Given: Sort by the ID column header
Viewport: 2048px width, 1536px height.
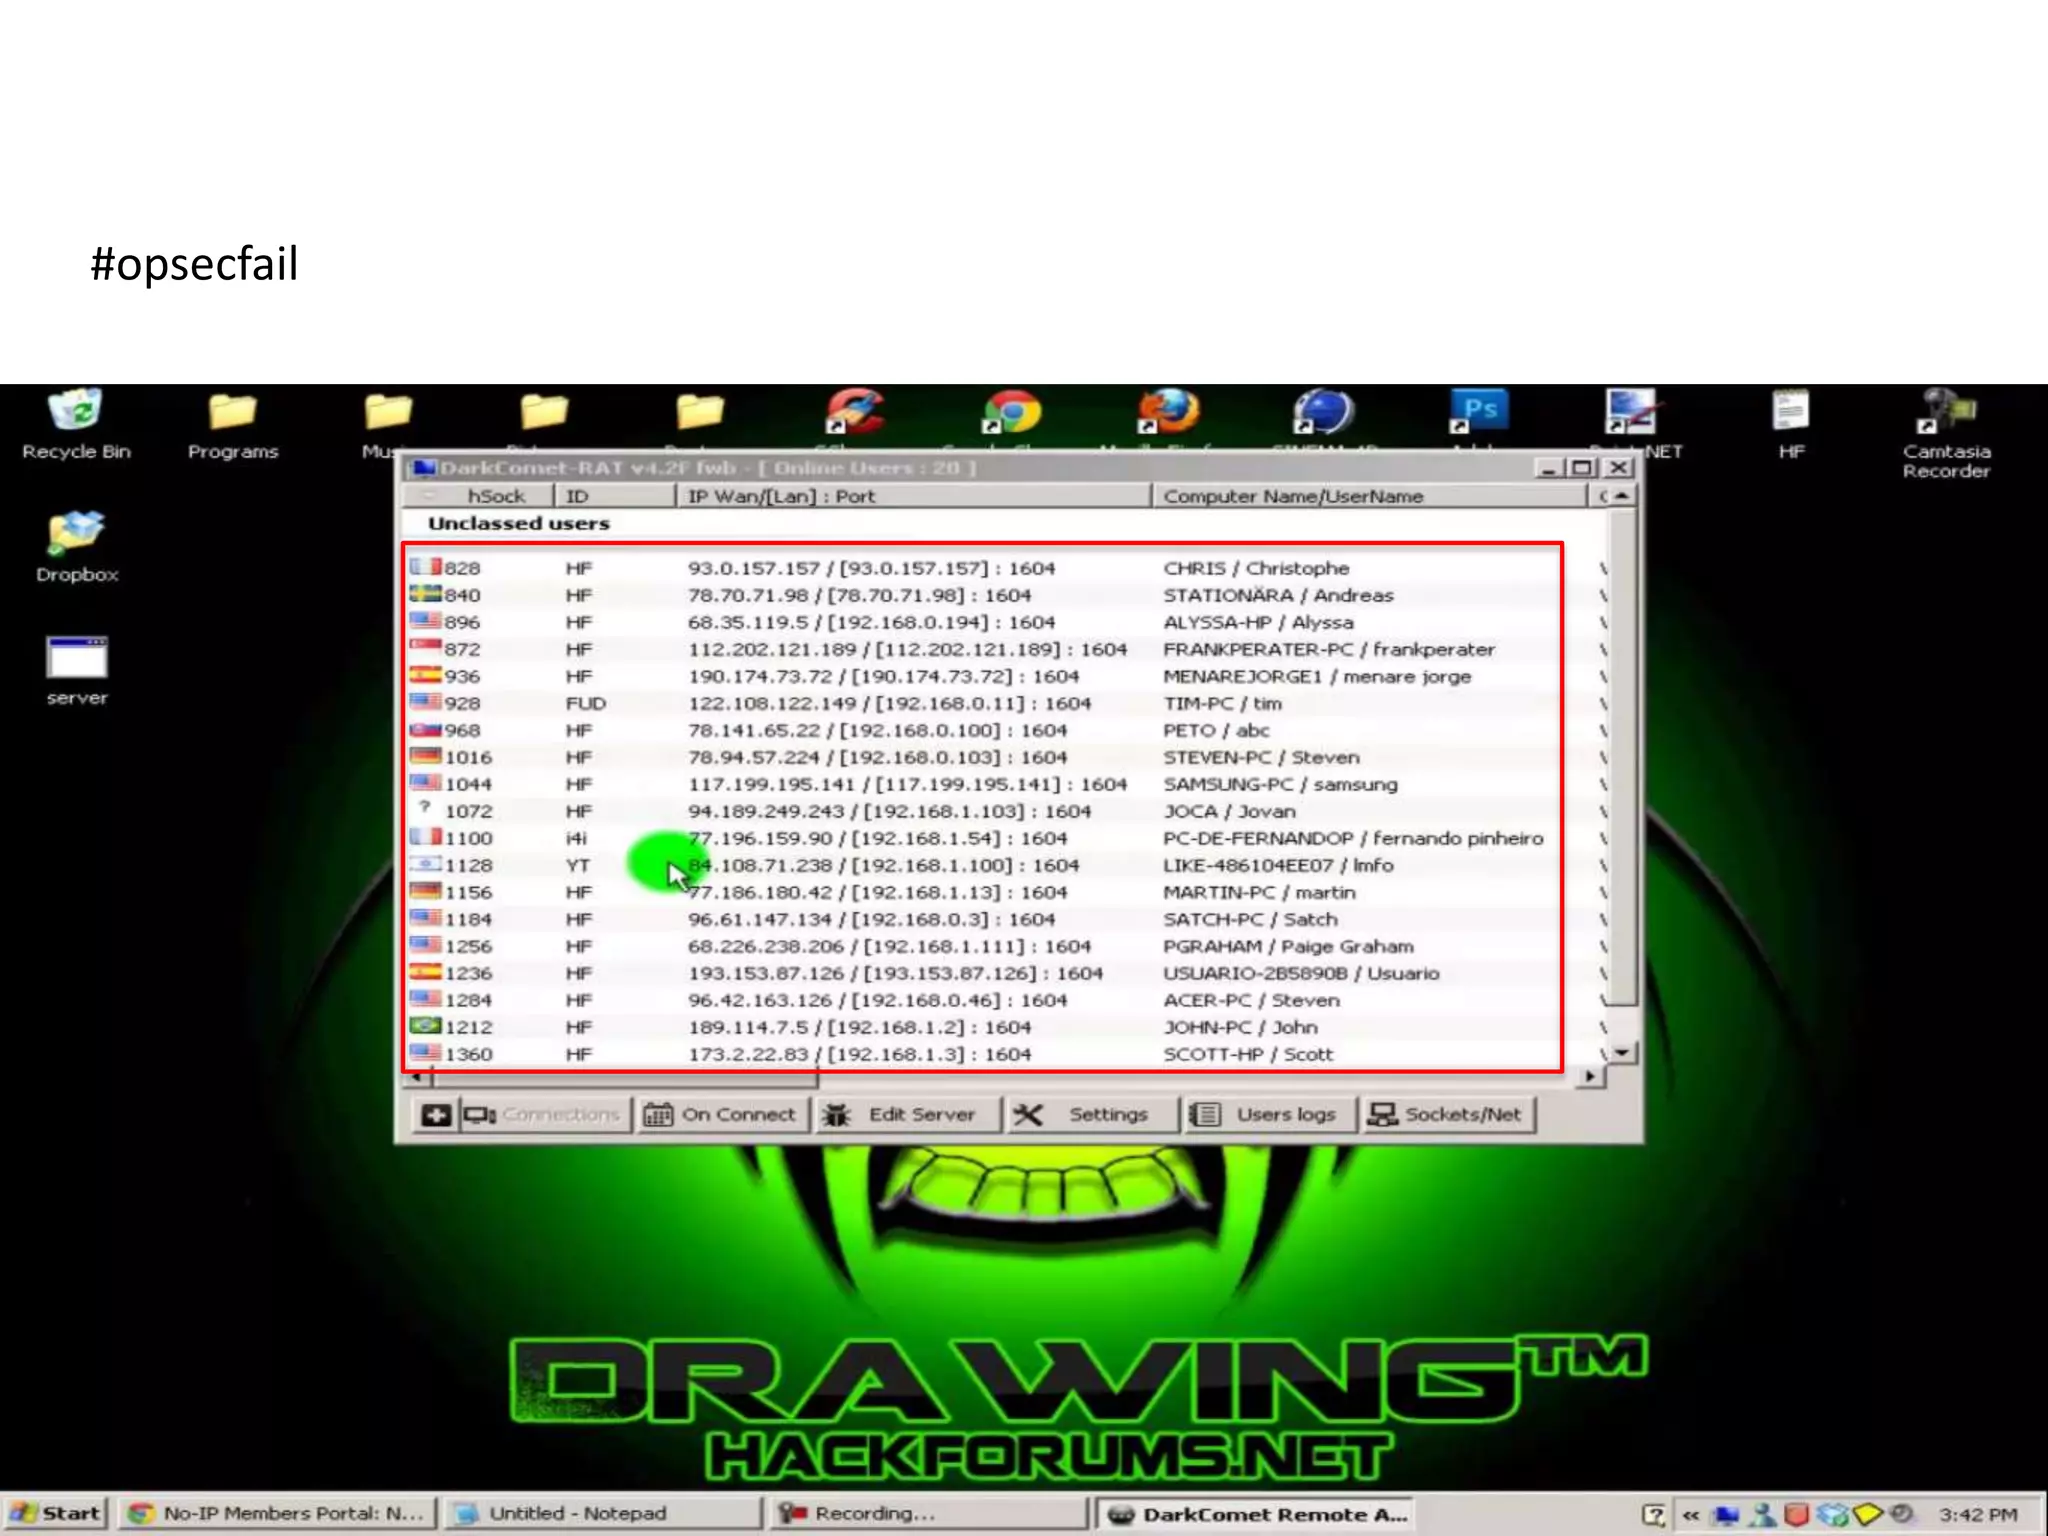Looking at the screenshot, I should [614, 496].
